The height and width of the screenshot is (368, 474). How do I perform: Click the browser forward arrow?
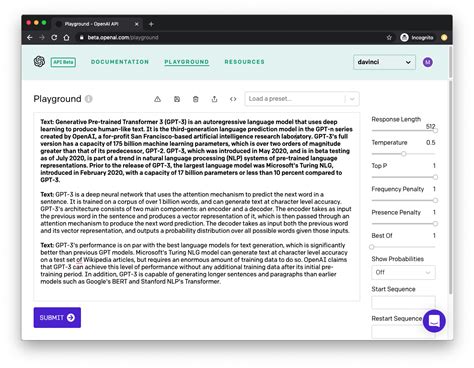[42, 37]
